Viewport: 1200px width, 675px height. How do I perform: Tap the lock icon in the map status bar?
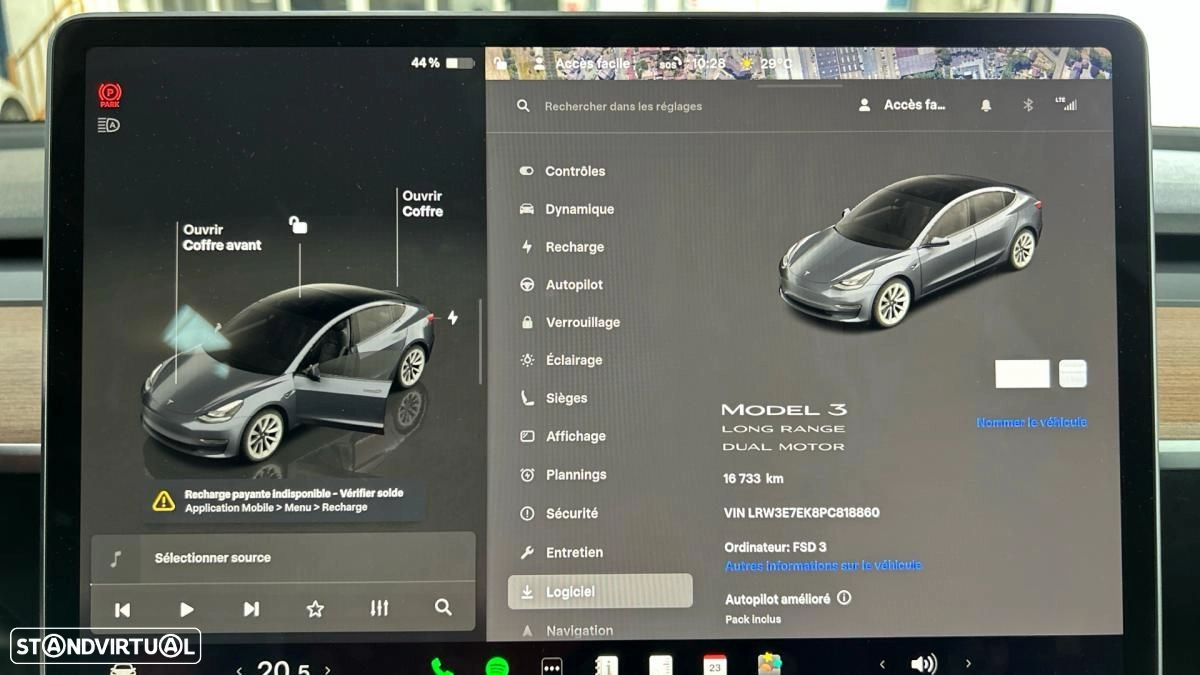coord(500,63)
